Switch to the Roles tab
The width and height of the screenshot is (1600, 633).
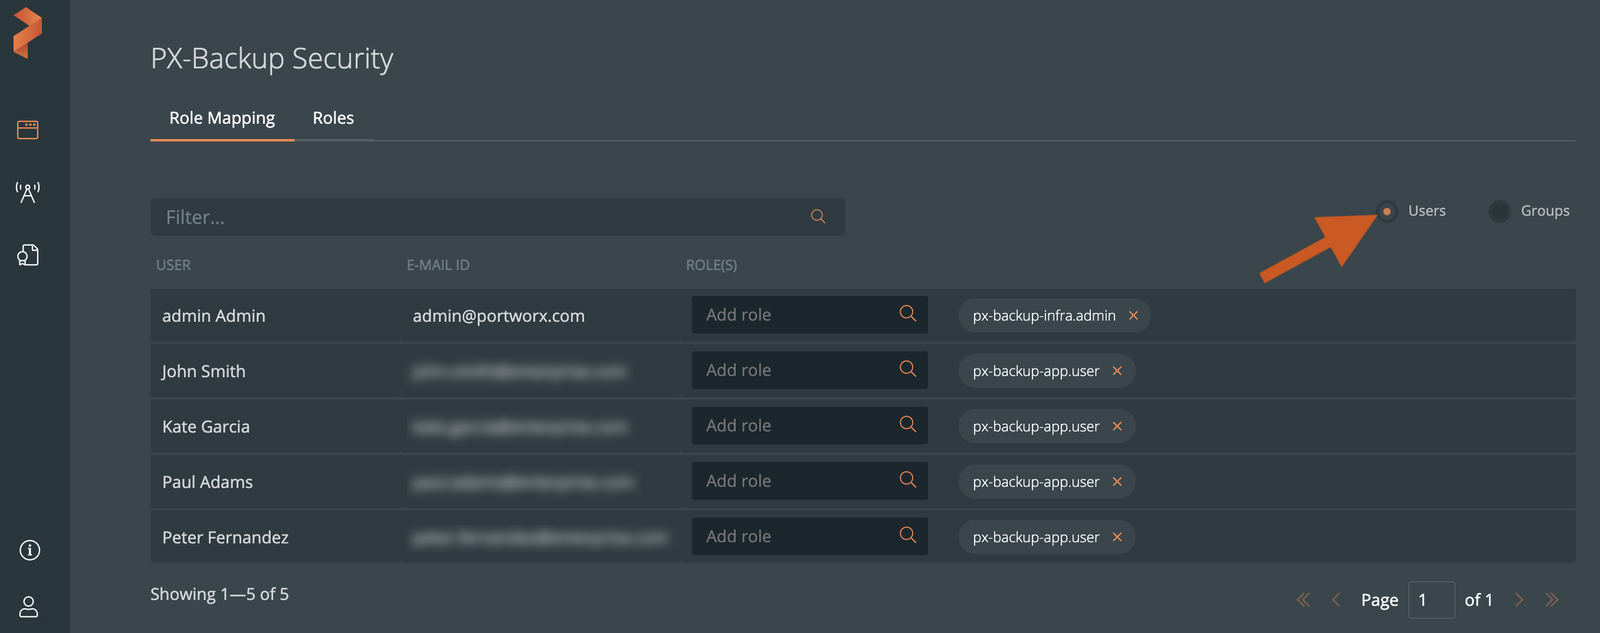333,118
